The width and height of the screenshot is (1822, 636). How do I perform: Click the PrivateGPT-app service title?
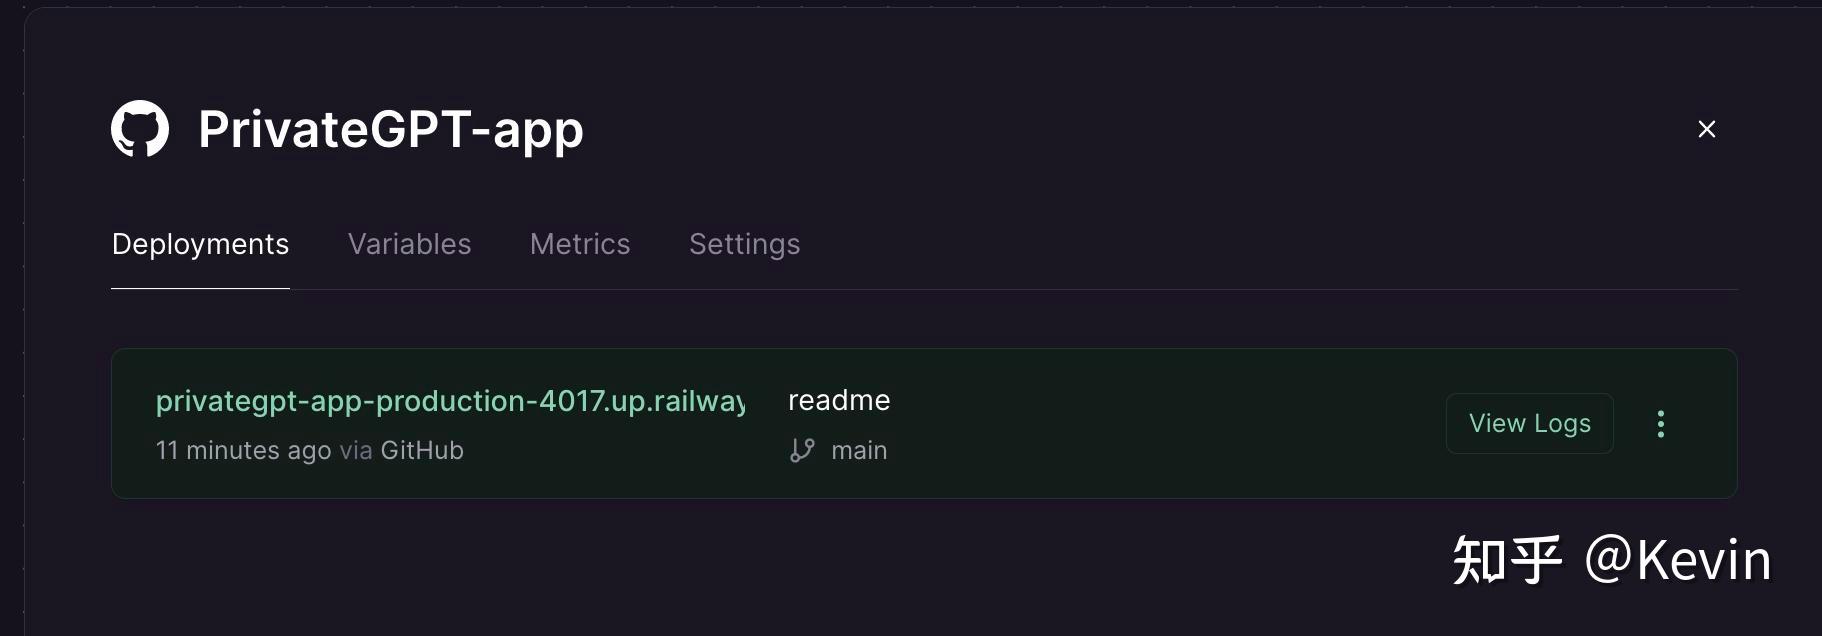tap(390, 130)
